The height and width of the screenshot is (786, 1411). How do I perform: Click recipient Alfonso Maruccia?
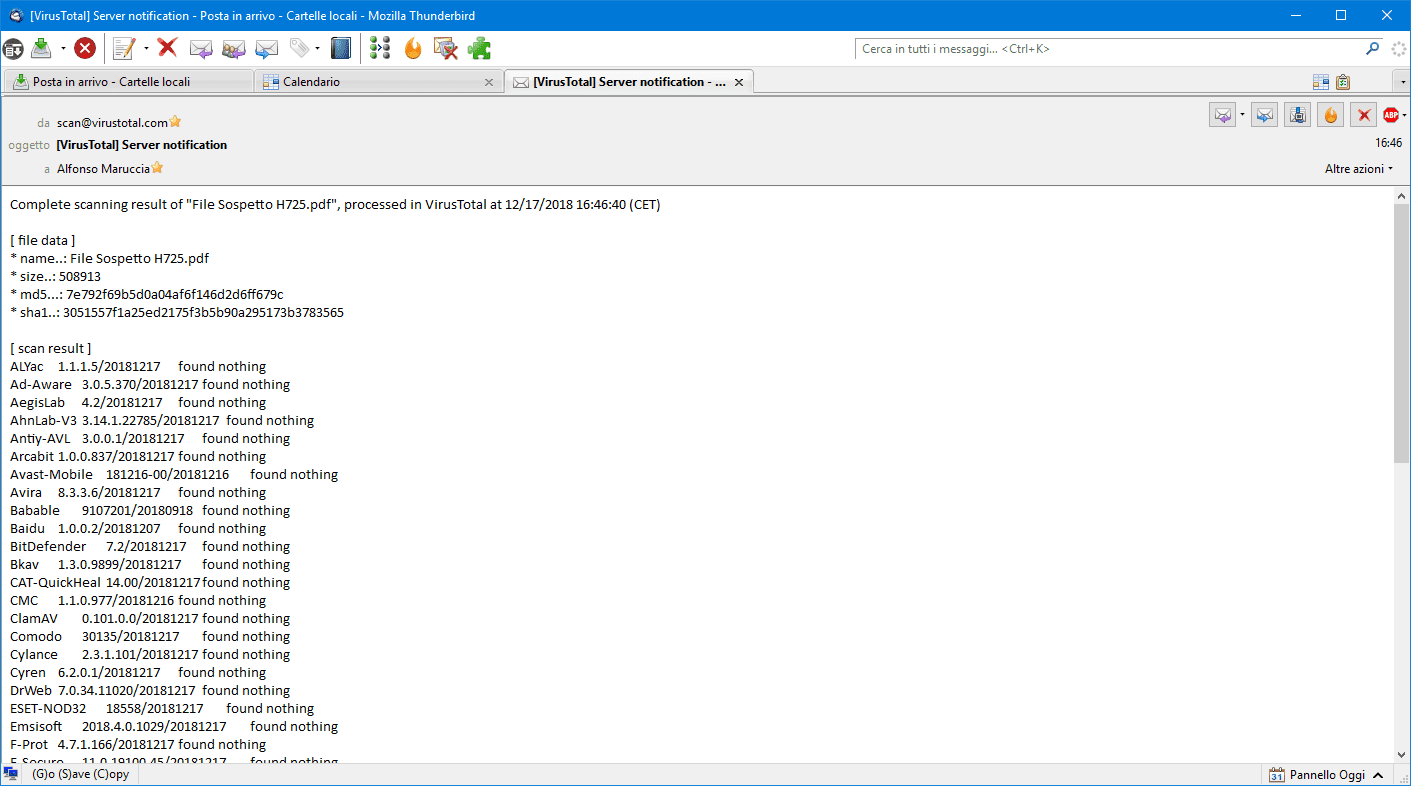coord(103,169)
